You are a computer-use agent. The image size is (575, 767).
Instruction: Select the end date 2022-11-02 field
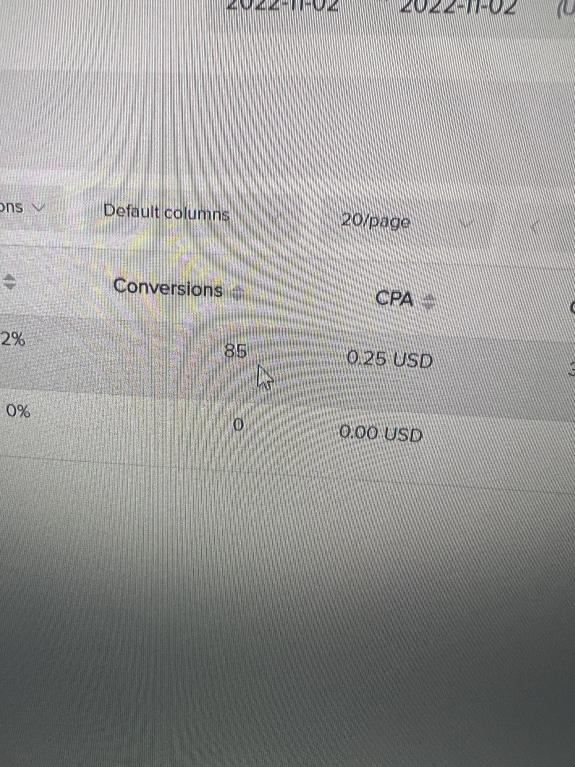[458, 6]
